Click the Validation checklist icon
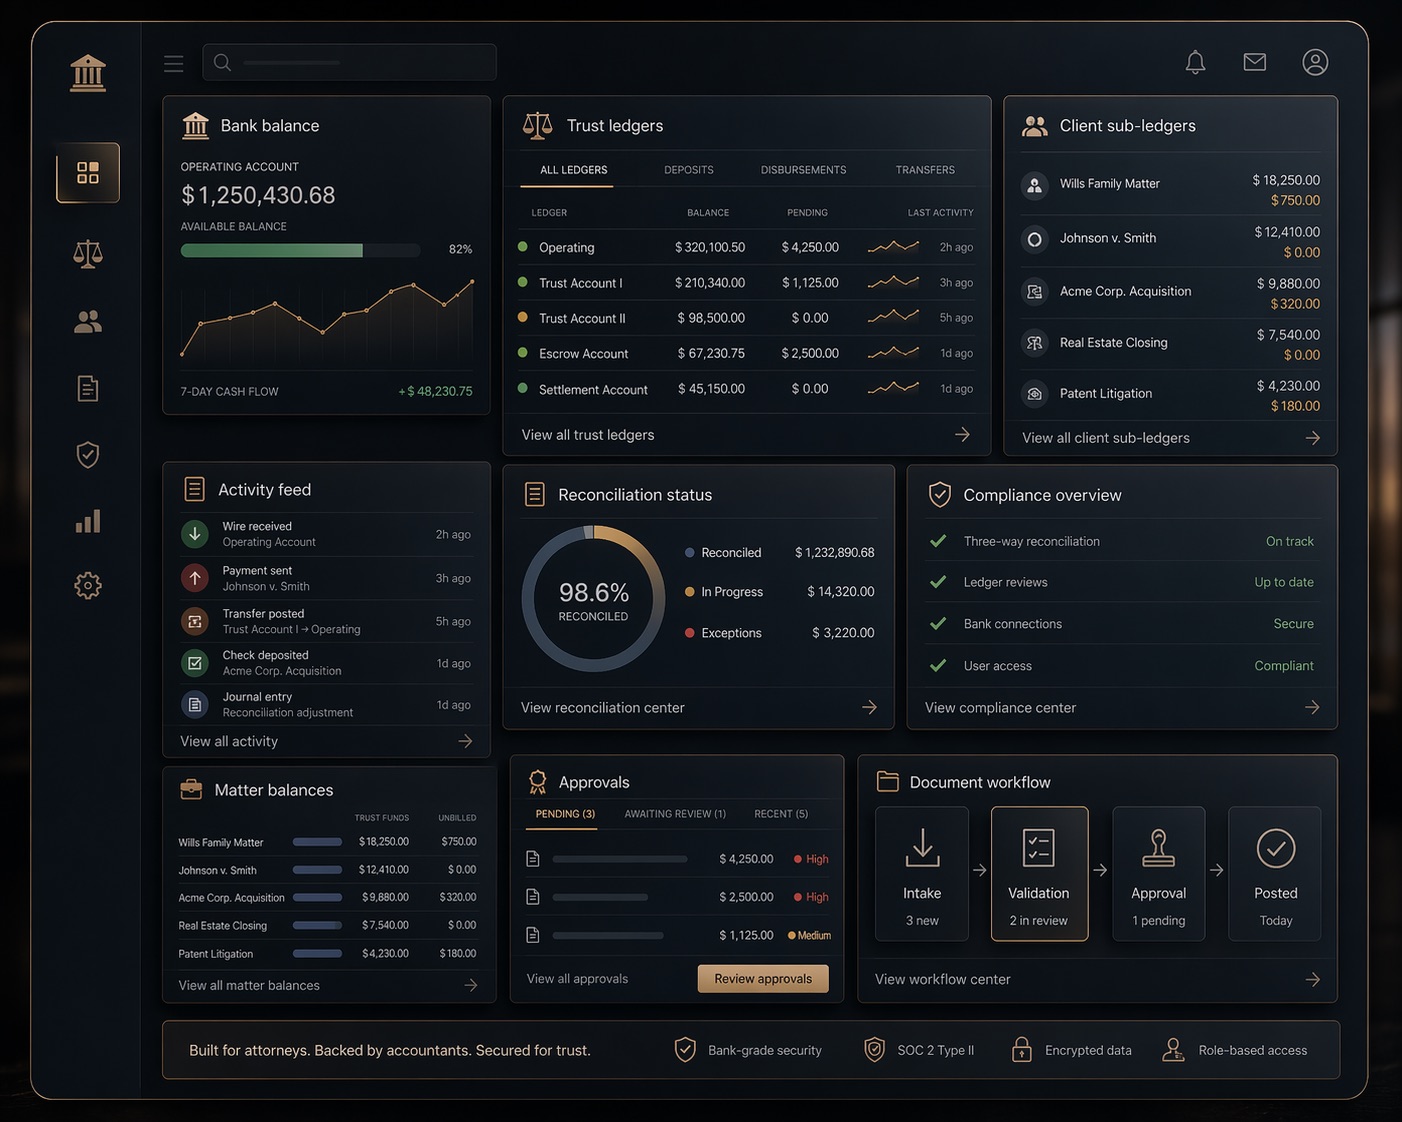Screen dimensions: 1402x1122 [x=1039, y=848]
